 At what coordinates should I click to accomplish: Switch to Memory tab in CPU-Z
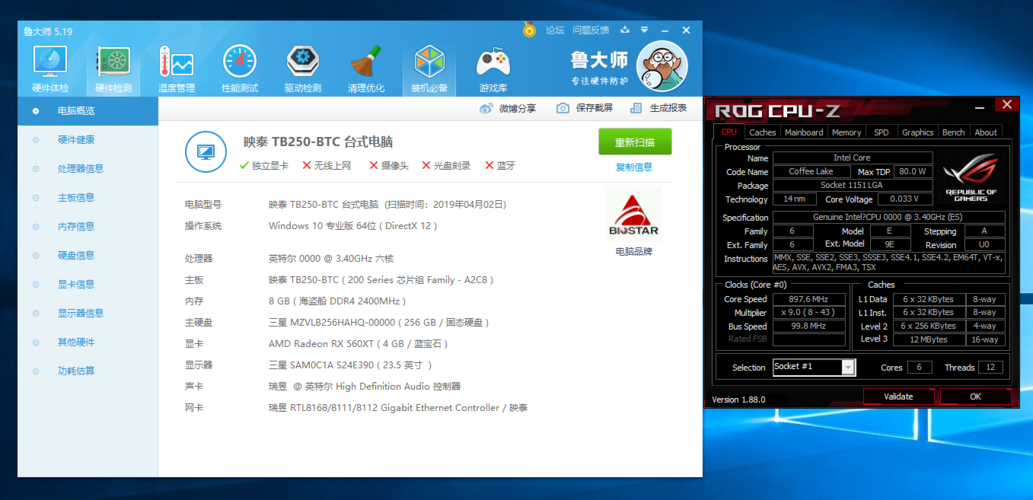point(846,132)
